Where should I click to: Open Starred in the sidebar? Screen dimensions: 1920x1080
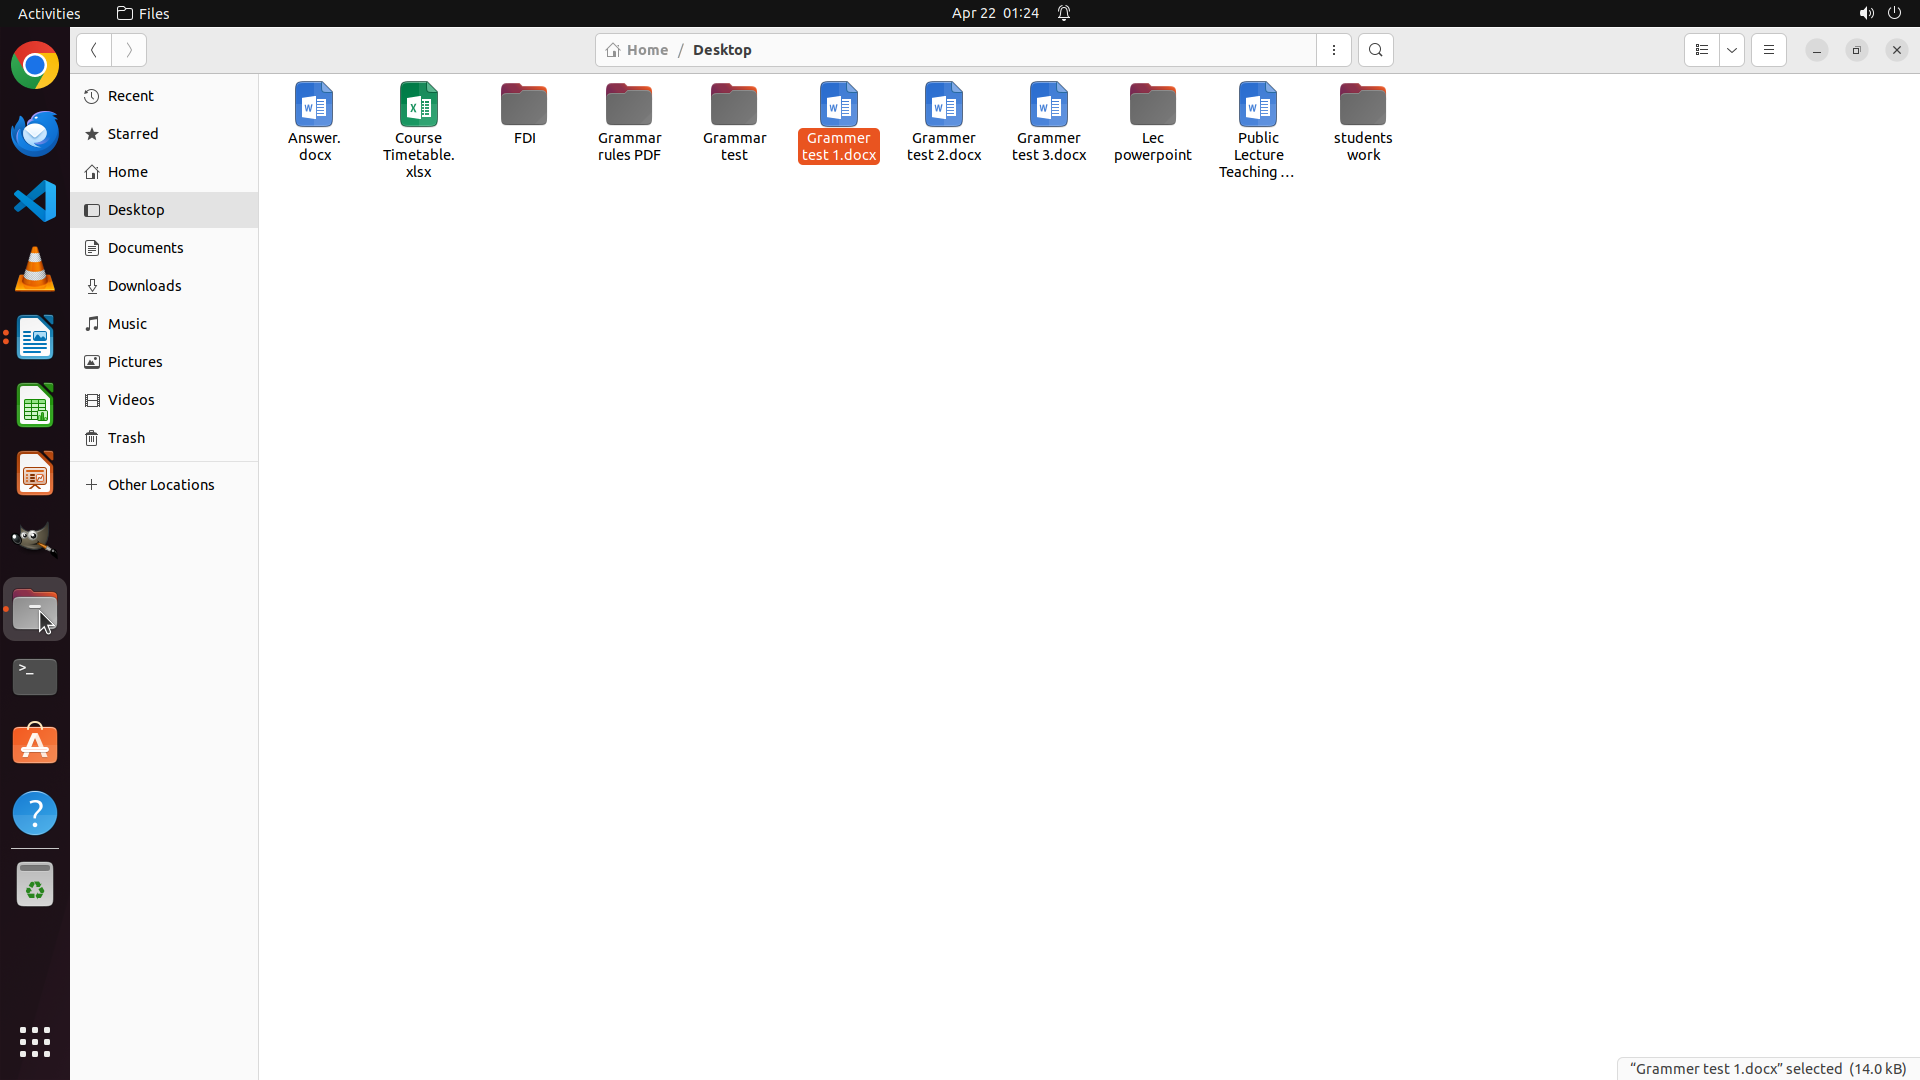[133, 134]
